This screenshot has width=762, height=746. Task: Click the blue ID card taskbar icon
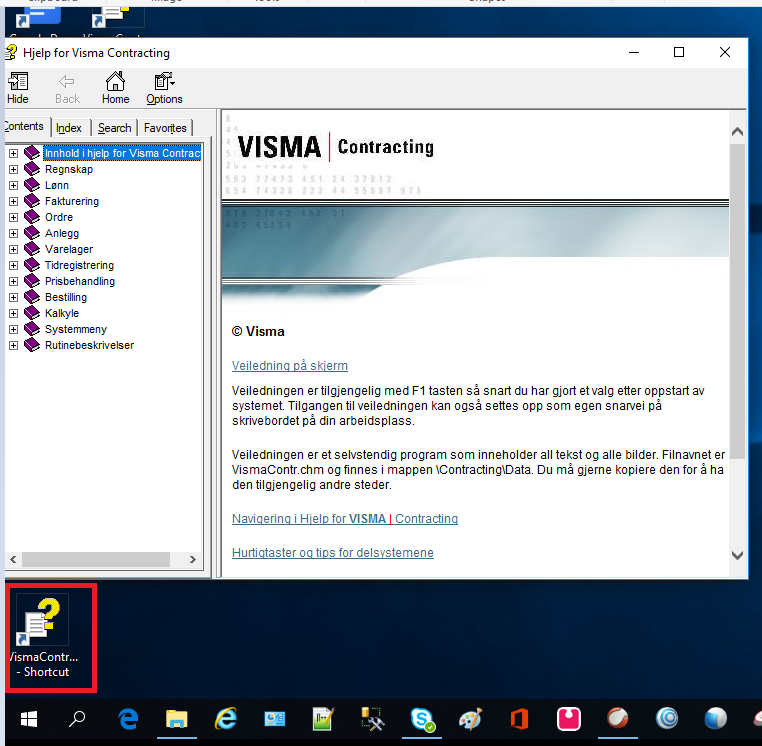coord(275,719)
